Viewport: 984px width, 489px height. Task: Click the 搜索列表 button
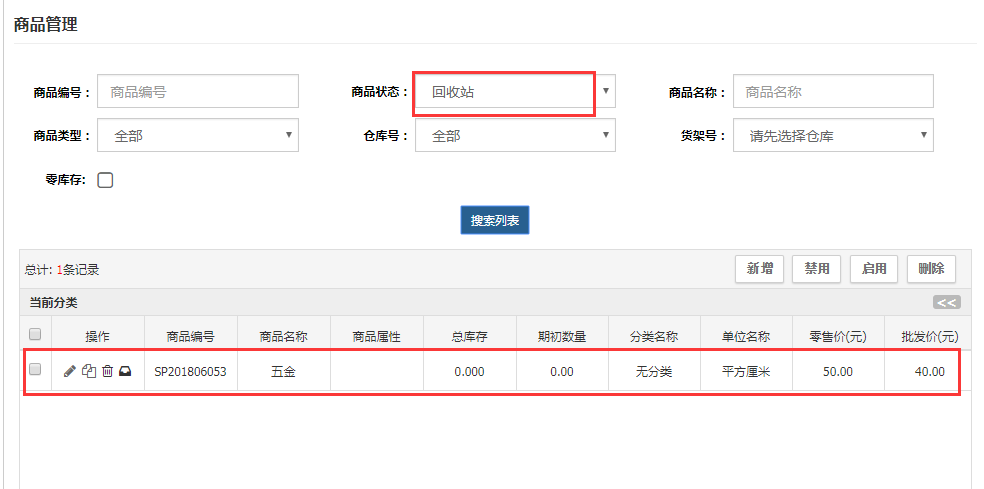click(495, 220)
